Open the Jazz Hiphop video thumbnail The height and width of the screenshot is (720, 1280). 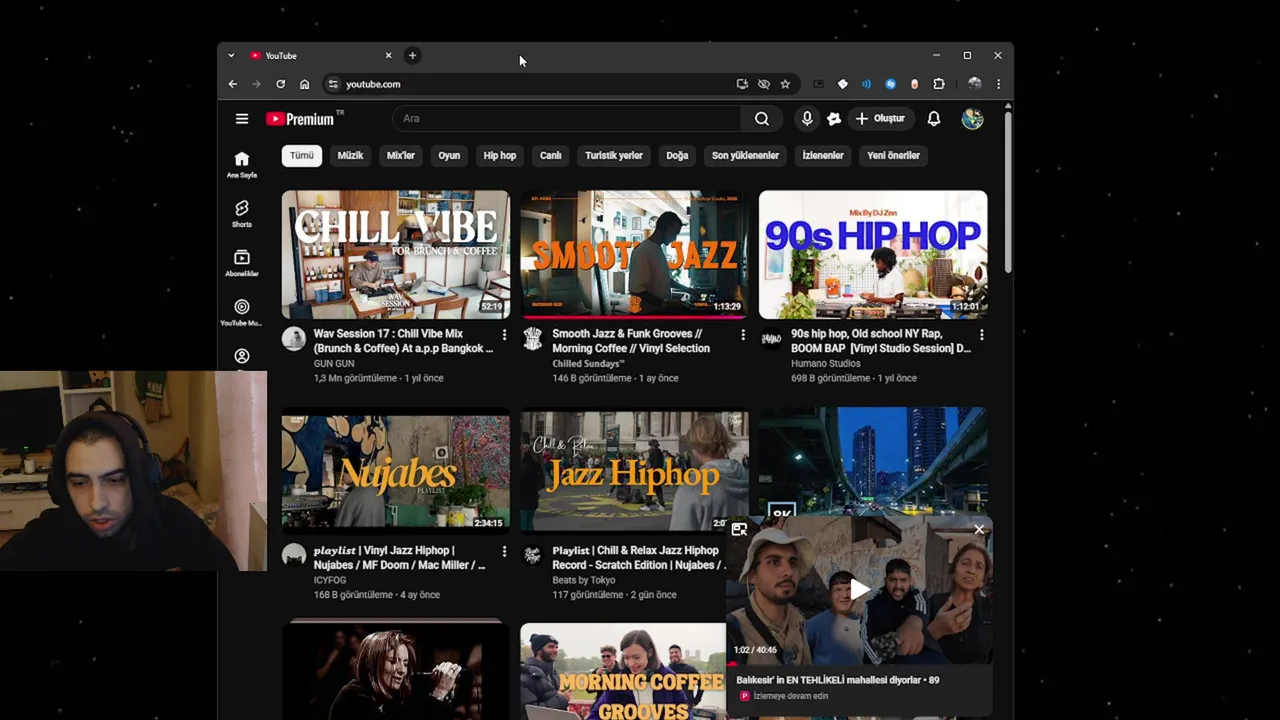[634, 470]
